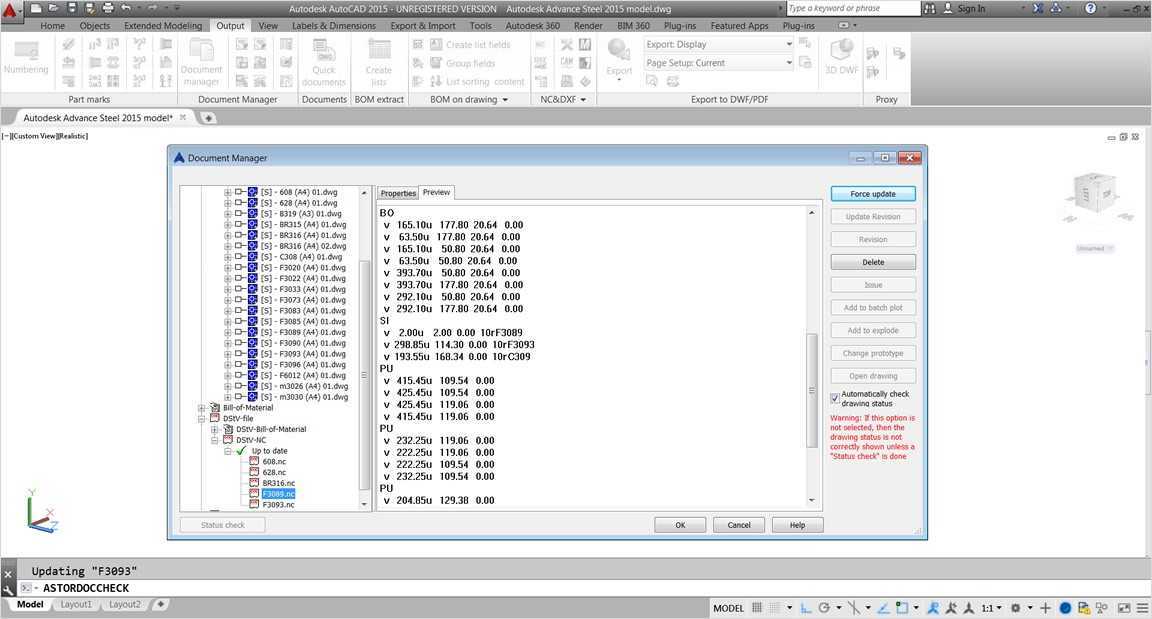Click the OK button in Document Manager
Screen dimensions: 1152x619
click(x=680, y=525)
